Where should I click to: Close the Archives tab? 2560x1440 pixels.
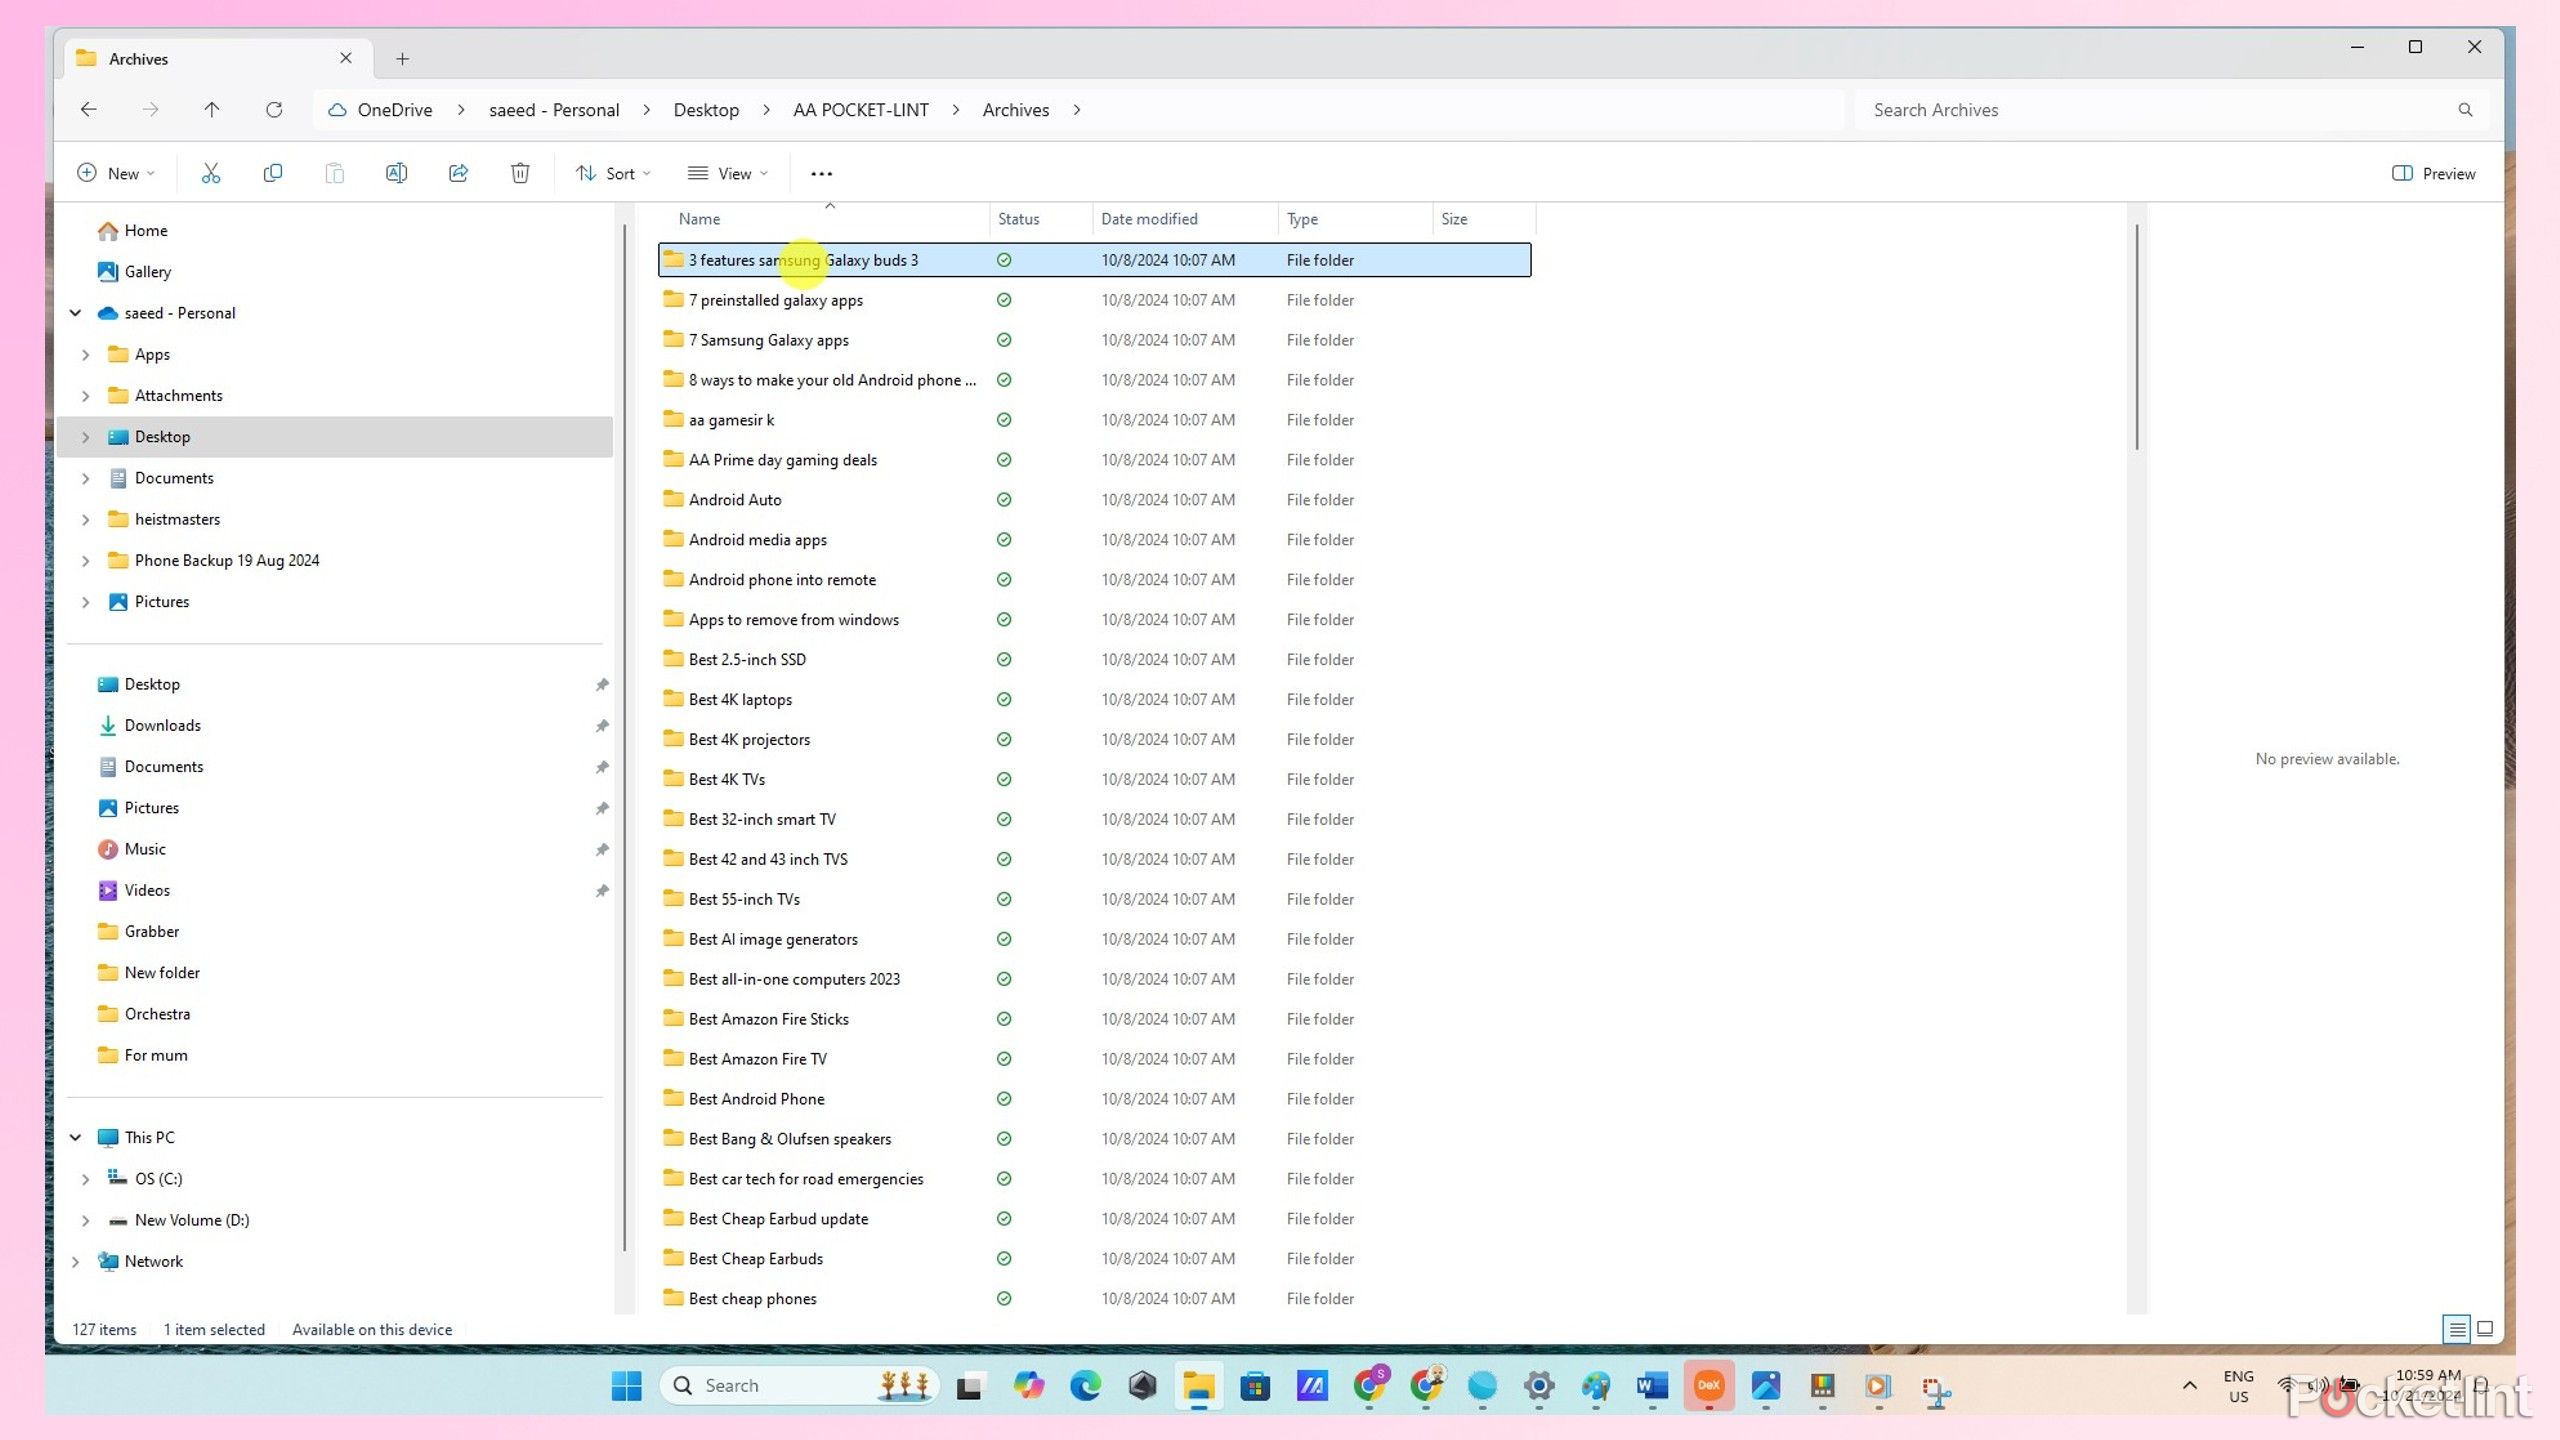click(x=346, y=58)
